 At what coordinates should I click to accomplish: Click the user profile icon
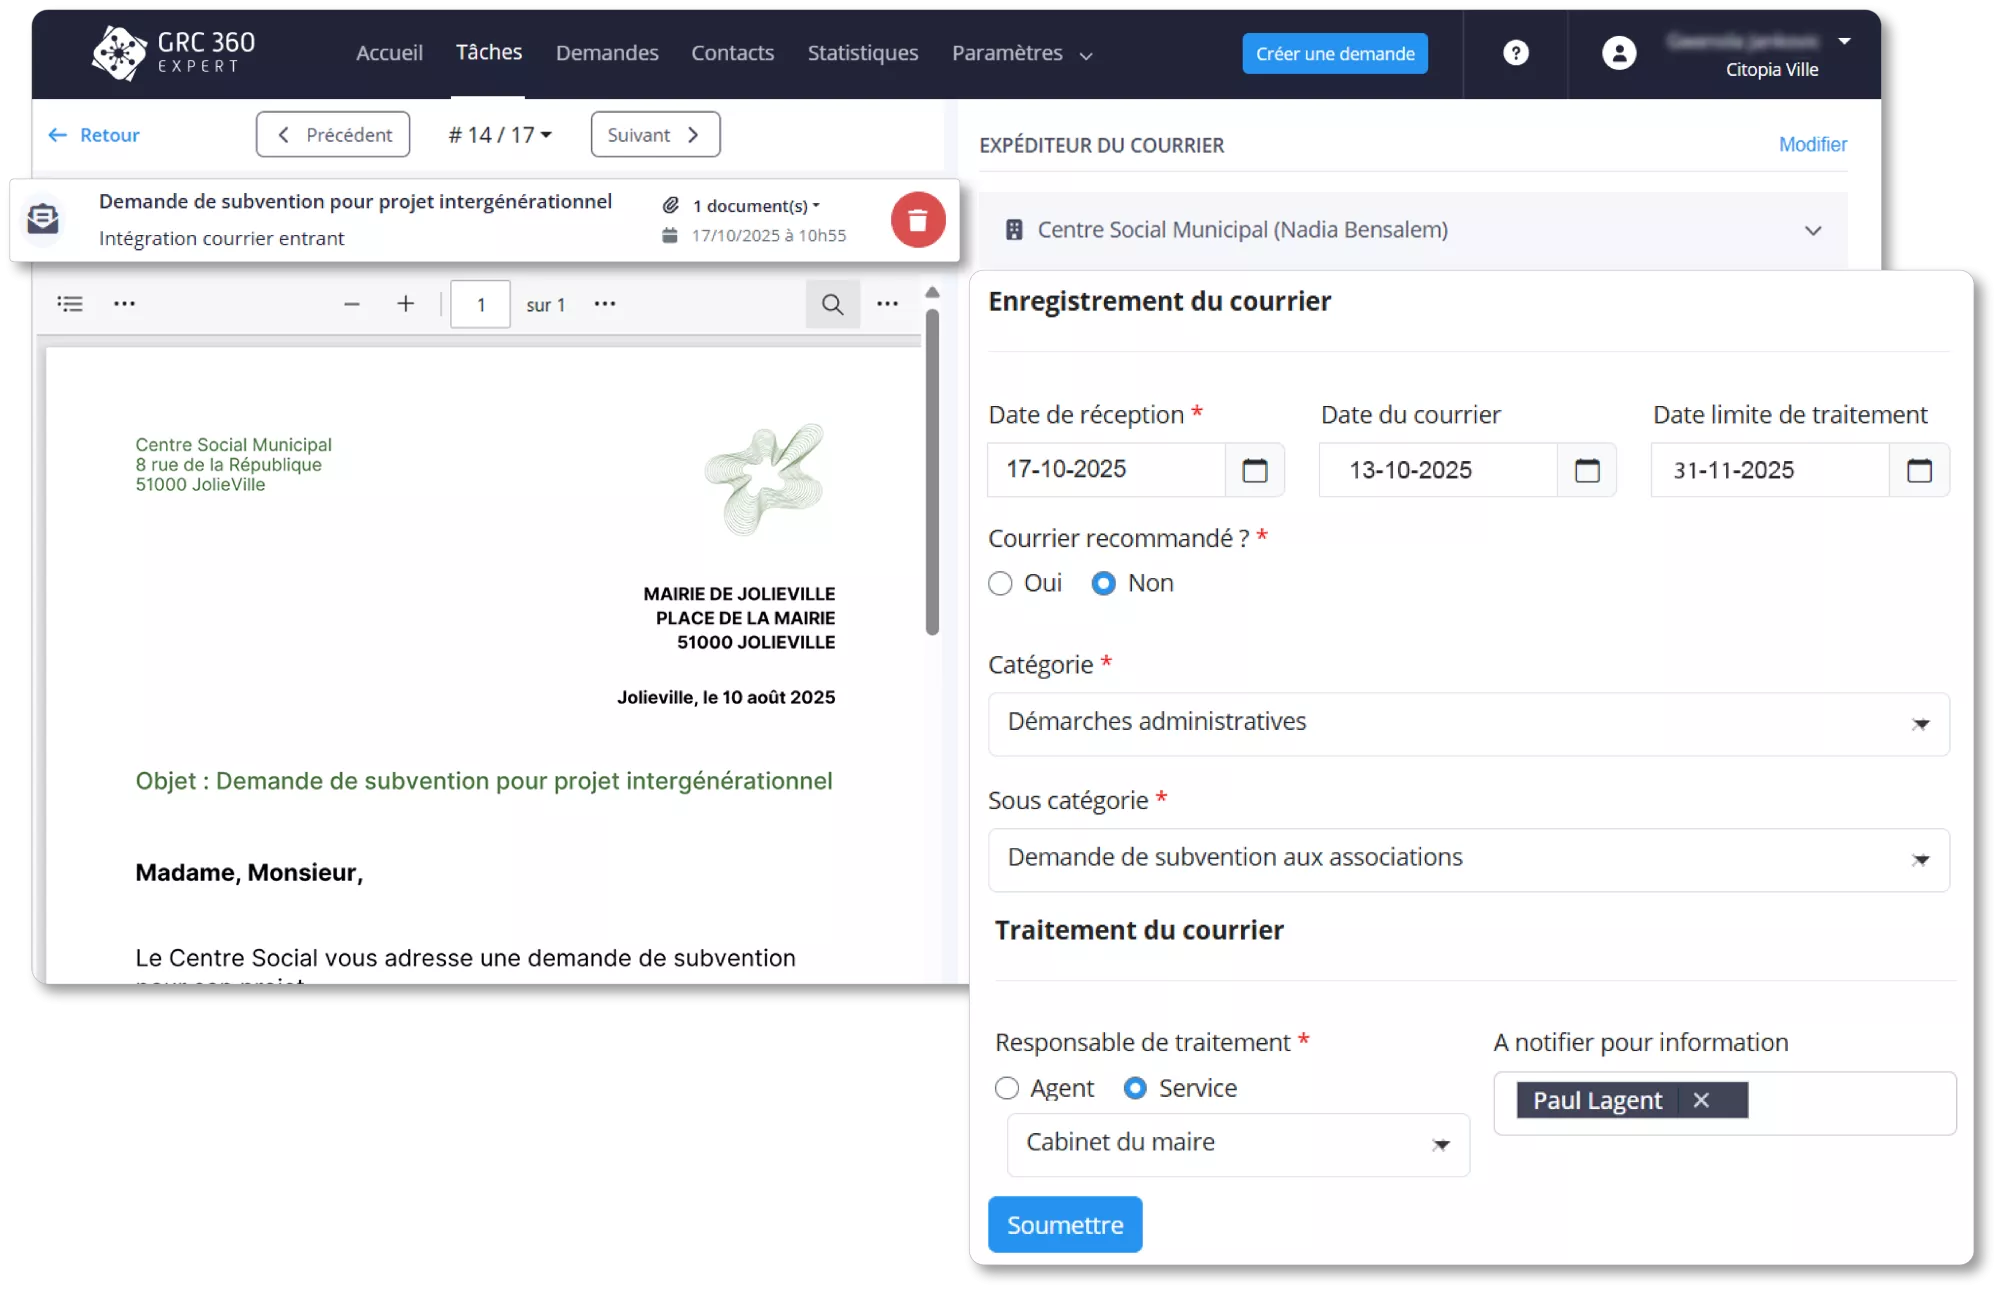1620,53
